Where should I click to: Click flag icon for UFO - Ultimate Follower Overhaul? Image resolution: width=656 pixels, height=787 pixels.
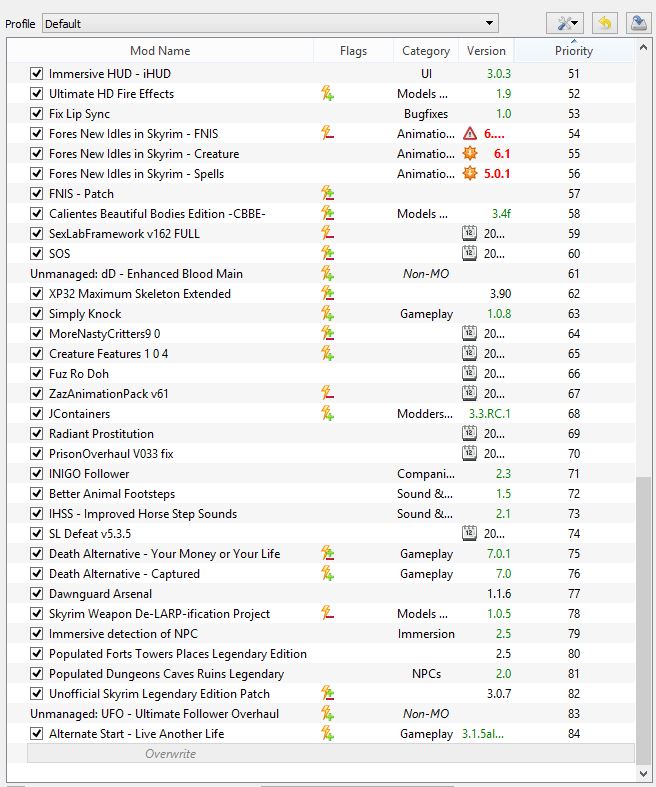click(327, 714)
